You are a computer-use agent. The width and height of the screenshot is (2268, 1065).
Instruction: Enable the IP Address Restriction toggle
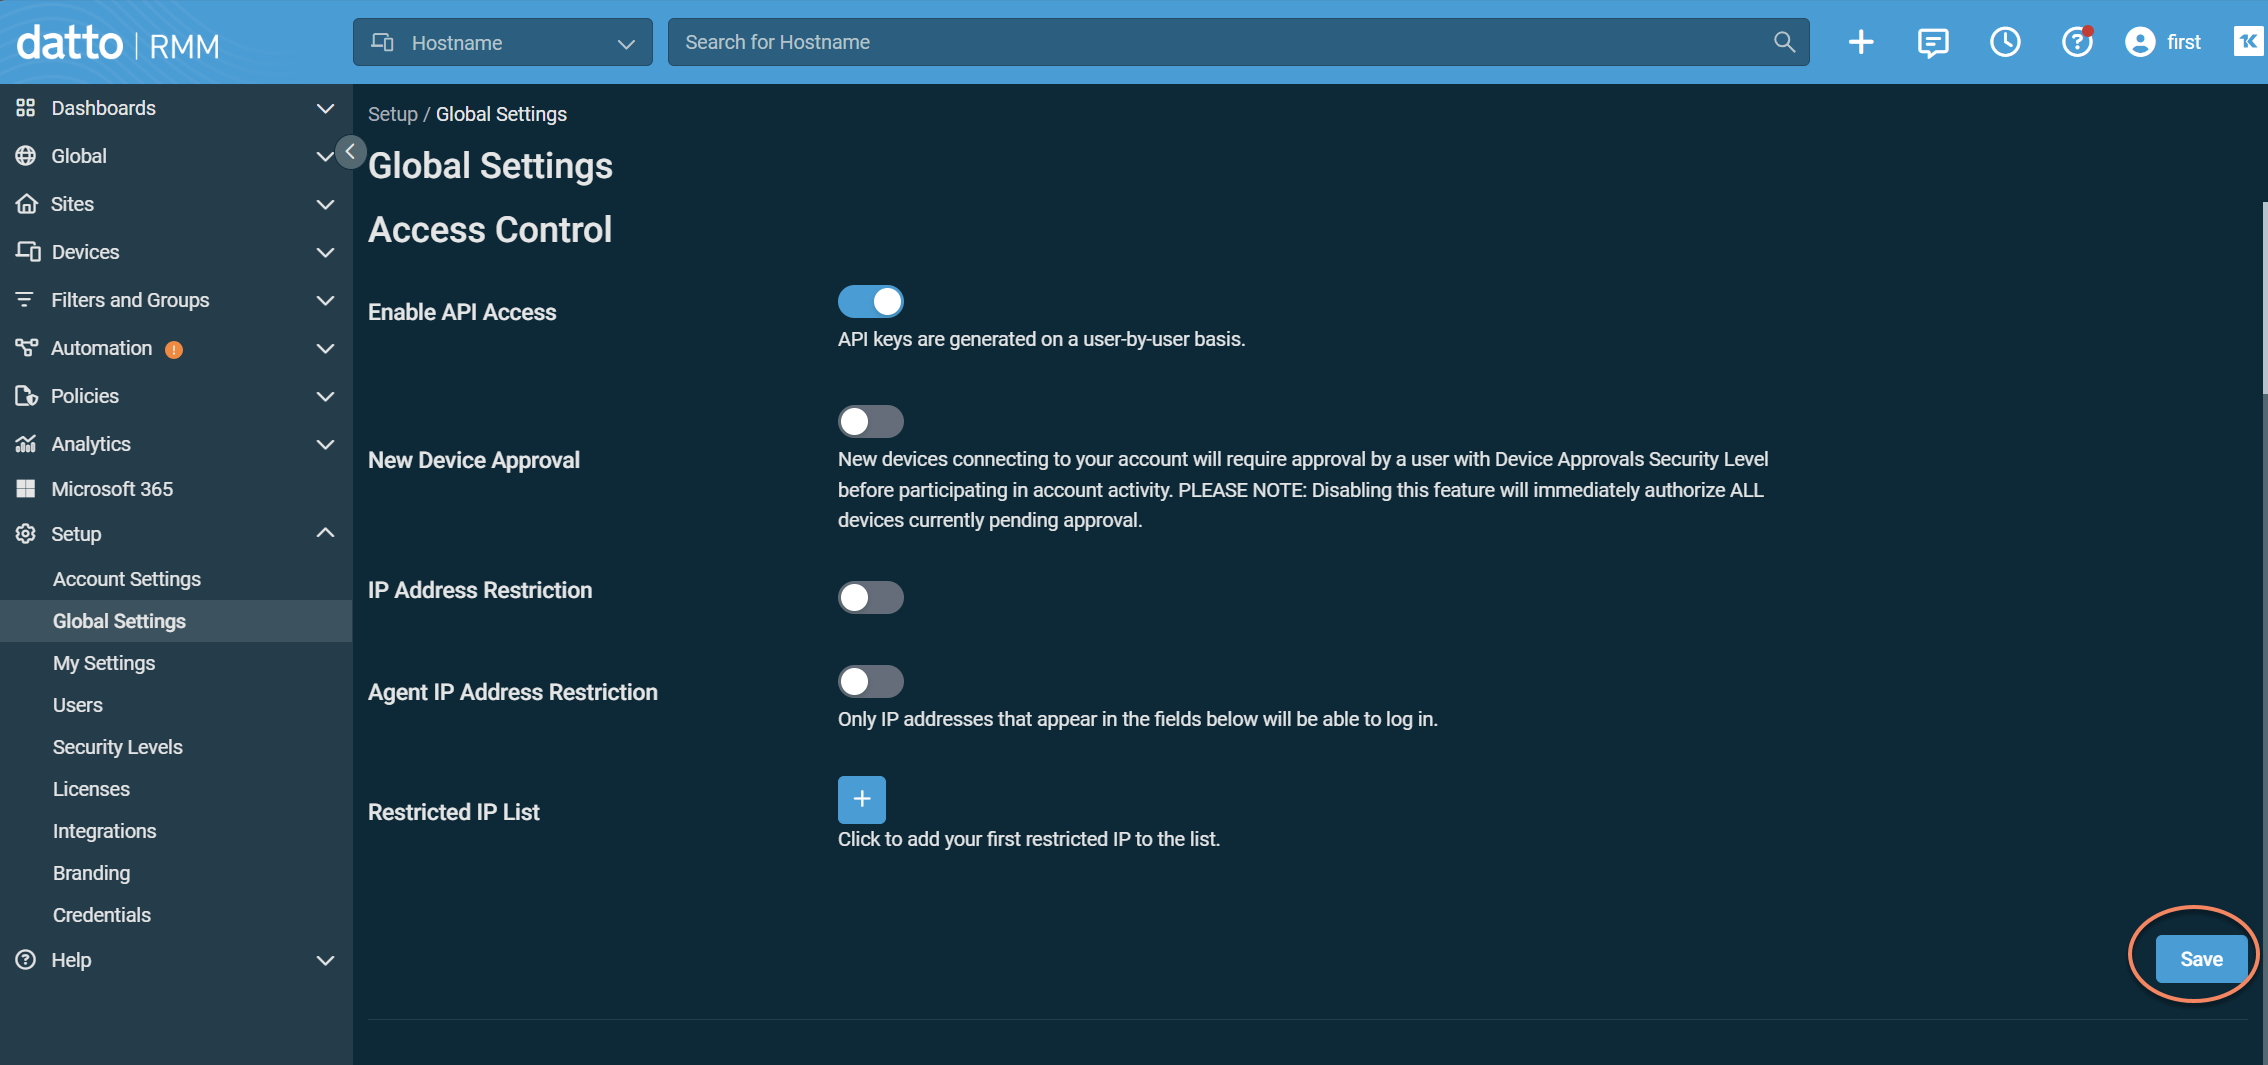870,597
